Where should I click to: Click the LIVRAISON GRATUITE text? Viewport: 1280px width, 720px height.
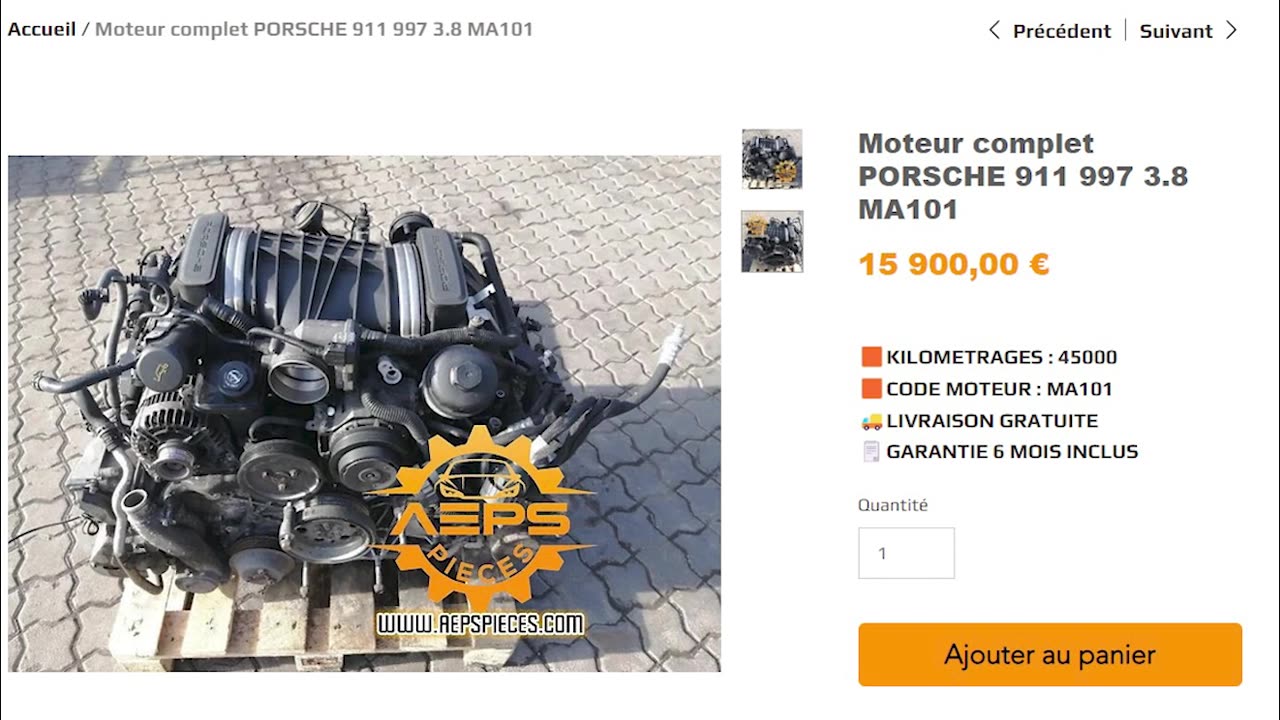pos(992,421)
